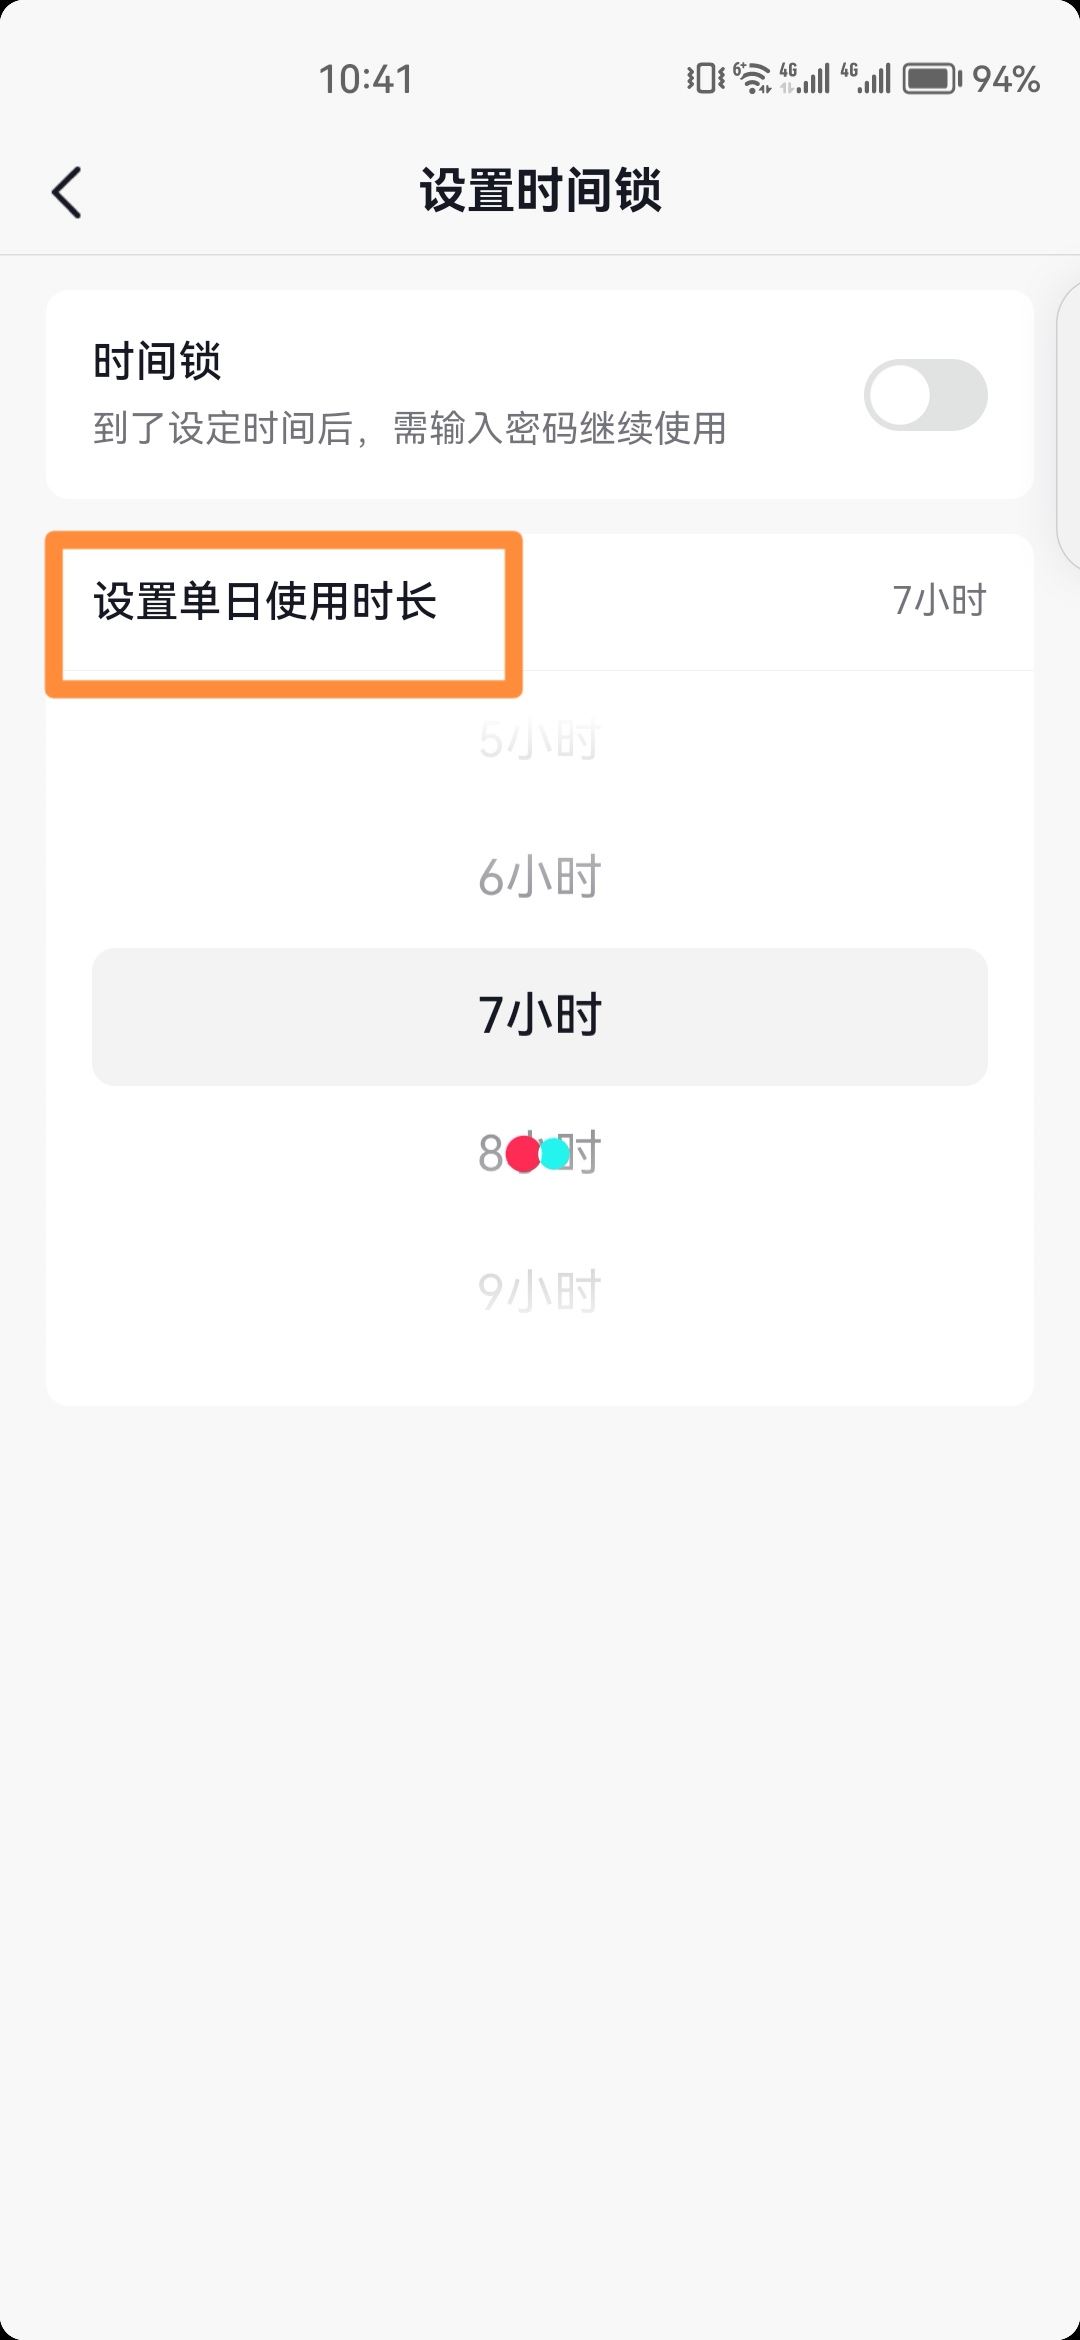Tap the 到了设定时间后 description text
Image resolution: width=1080 pixels, height=2340 pixels.
click(x=410, y=429)
